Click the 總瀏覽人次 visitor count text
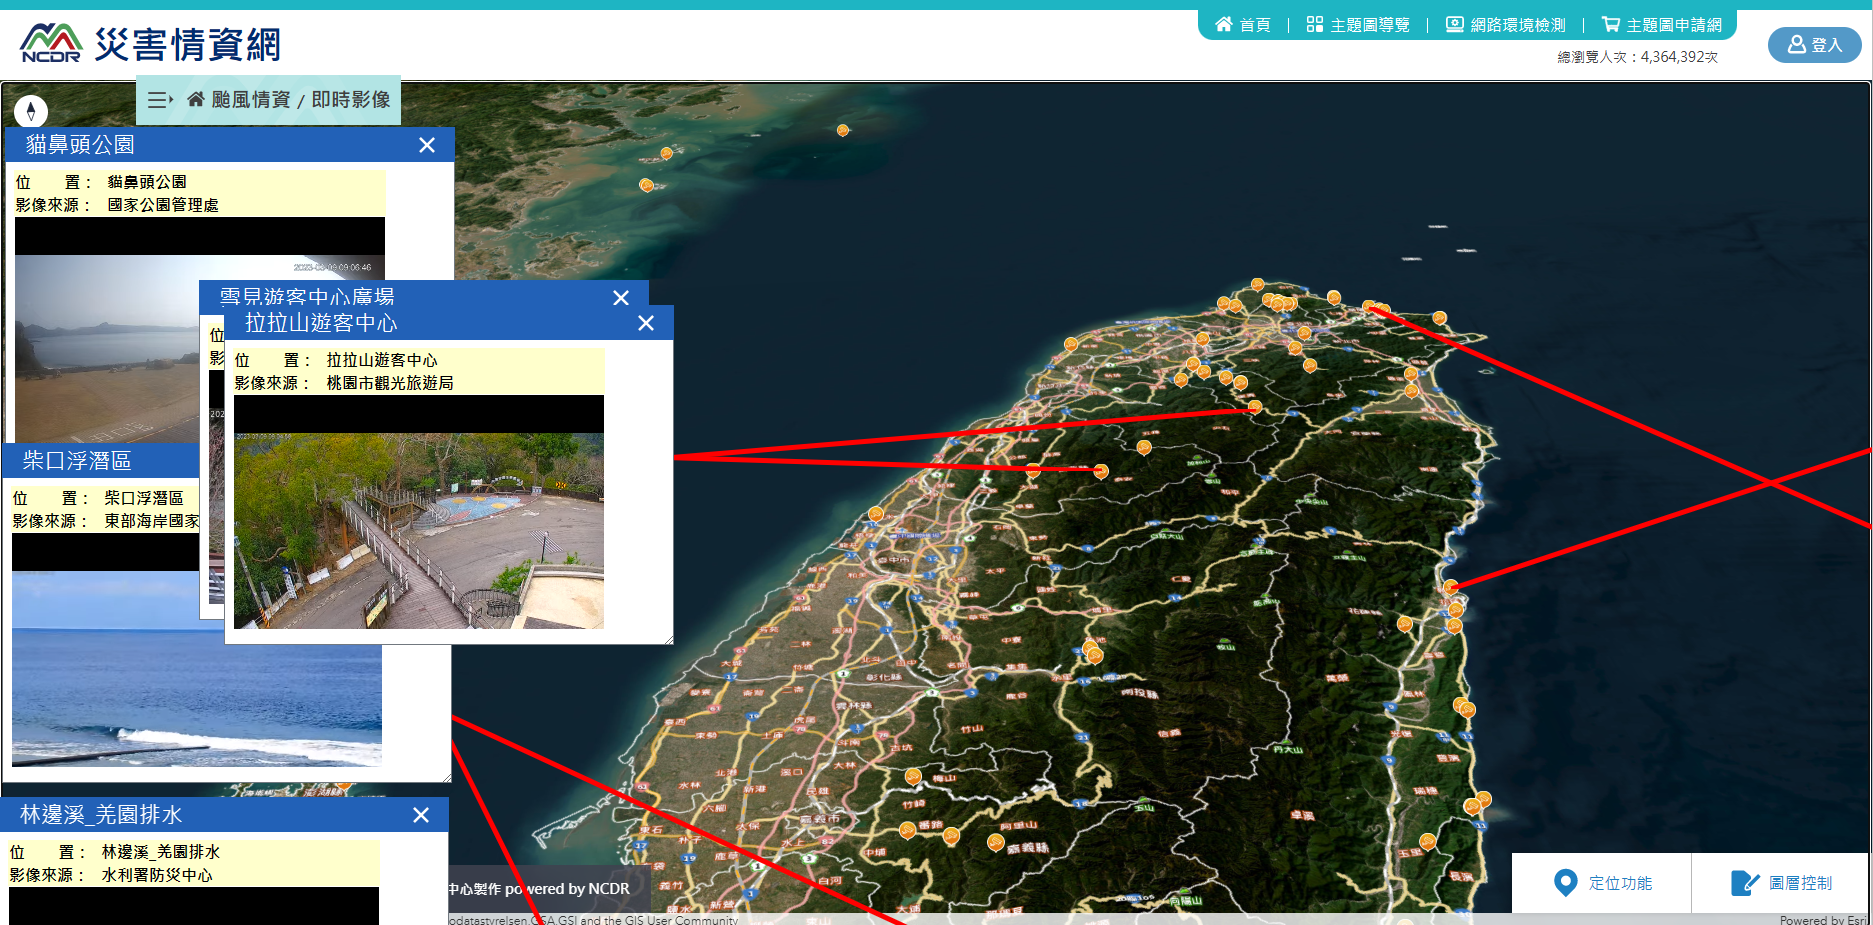Image resolution: width=1873 pixels, height=925 pixels. pyautogui.click(x=1637, y=57)
